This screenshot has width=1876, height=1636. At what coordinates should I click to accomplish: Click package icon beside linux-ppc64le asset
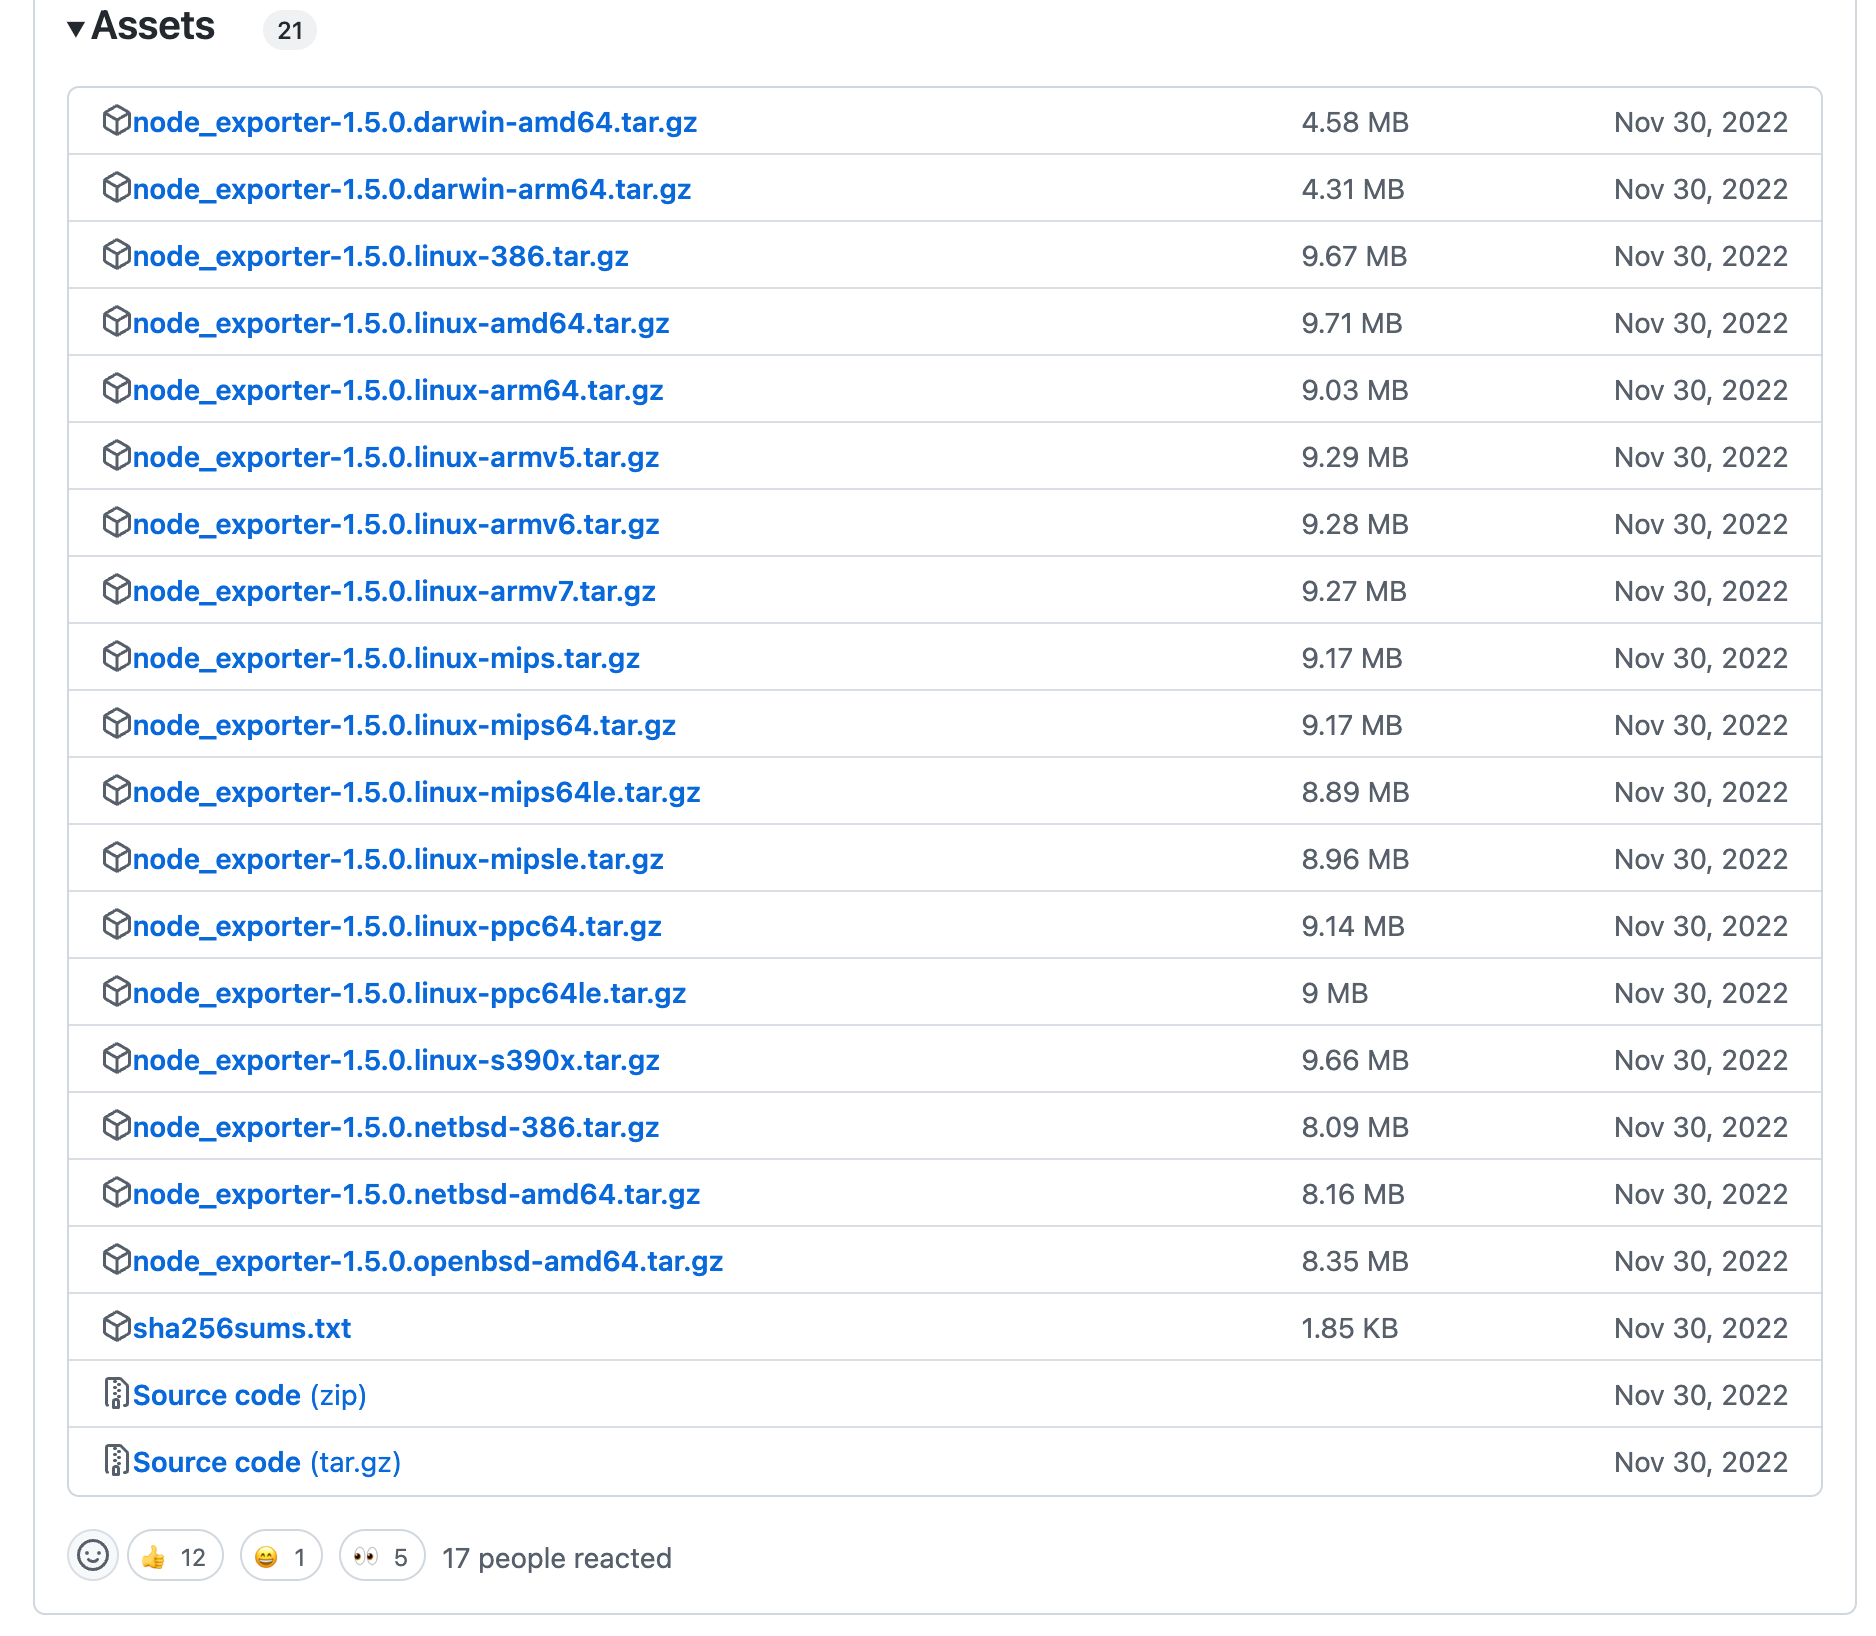[x=117, y=991]
